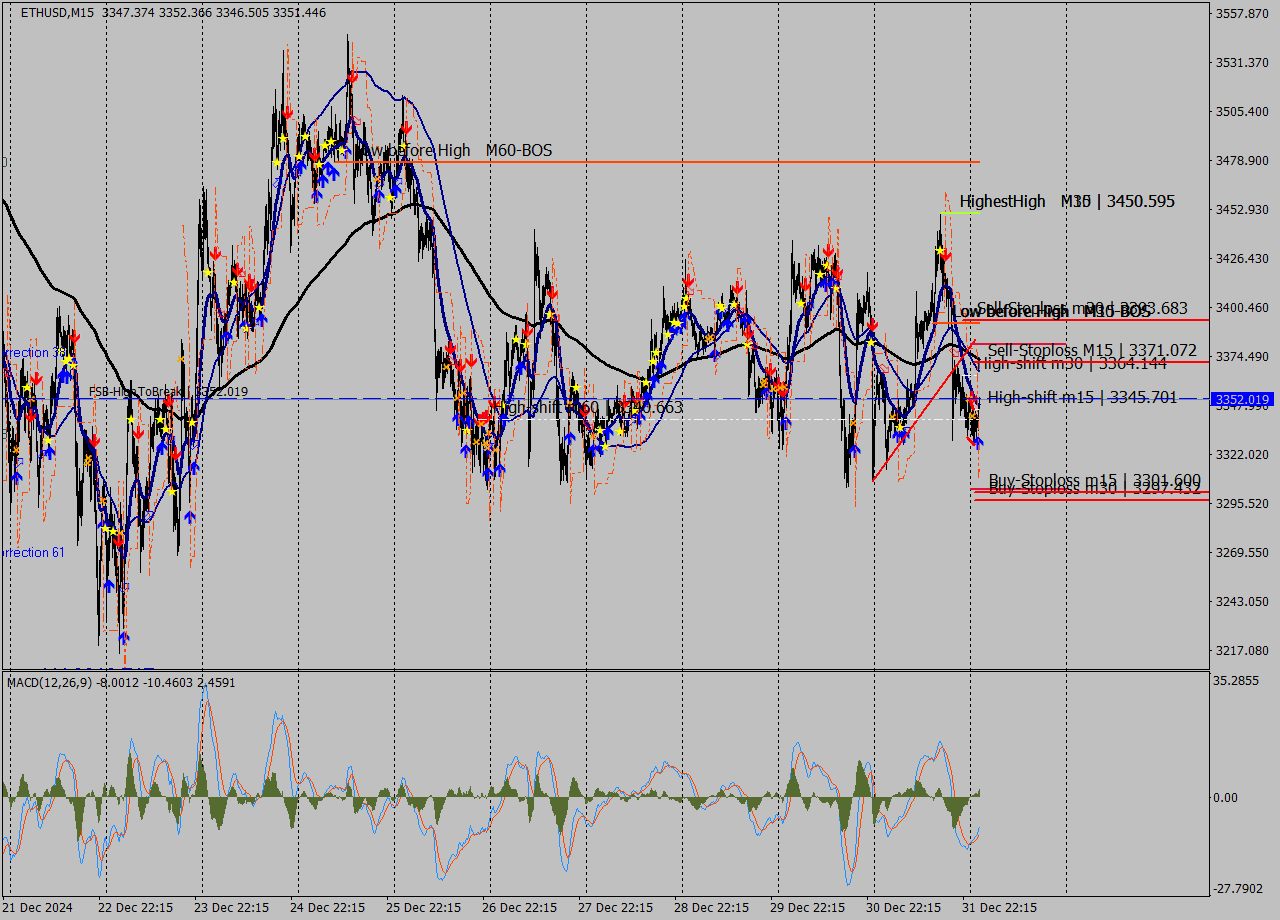1280x920 pixels.
Task: Click the highlighted 3352.019 current price tag
Action: 1241,399
